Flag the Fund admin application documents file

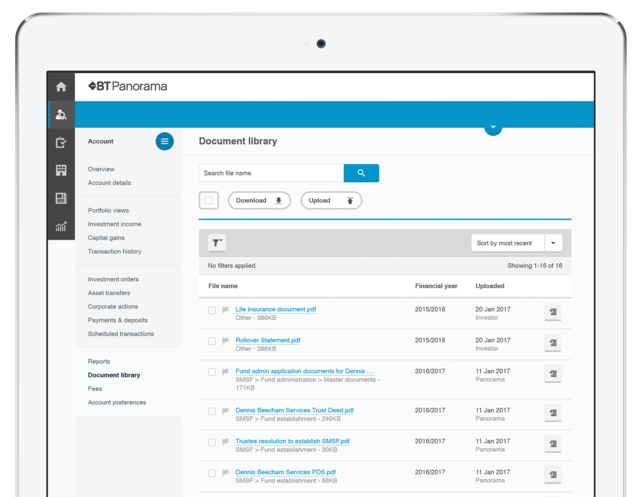tap(225, 372)
